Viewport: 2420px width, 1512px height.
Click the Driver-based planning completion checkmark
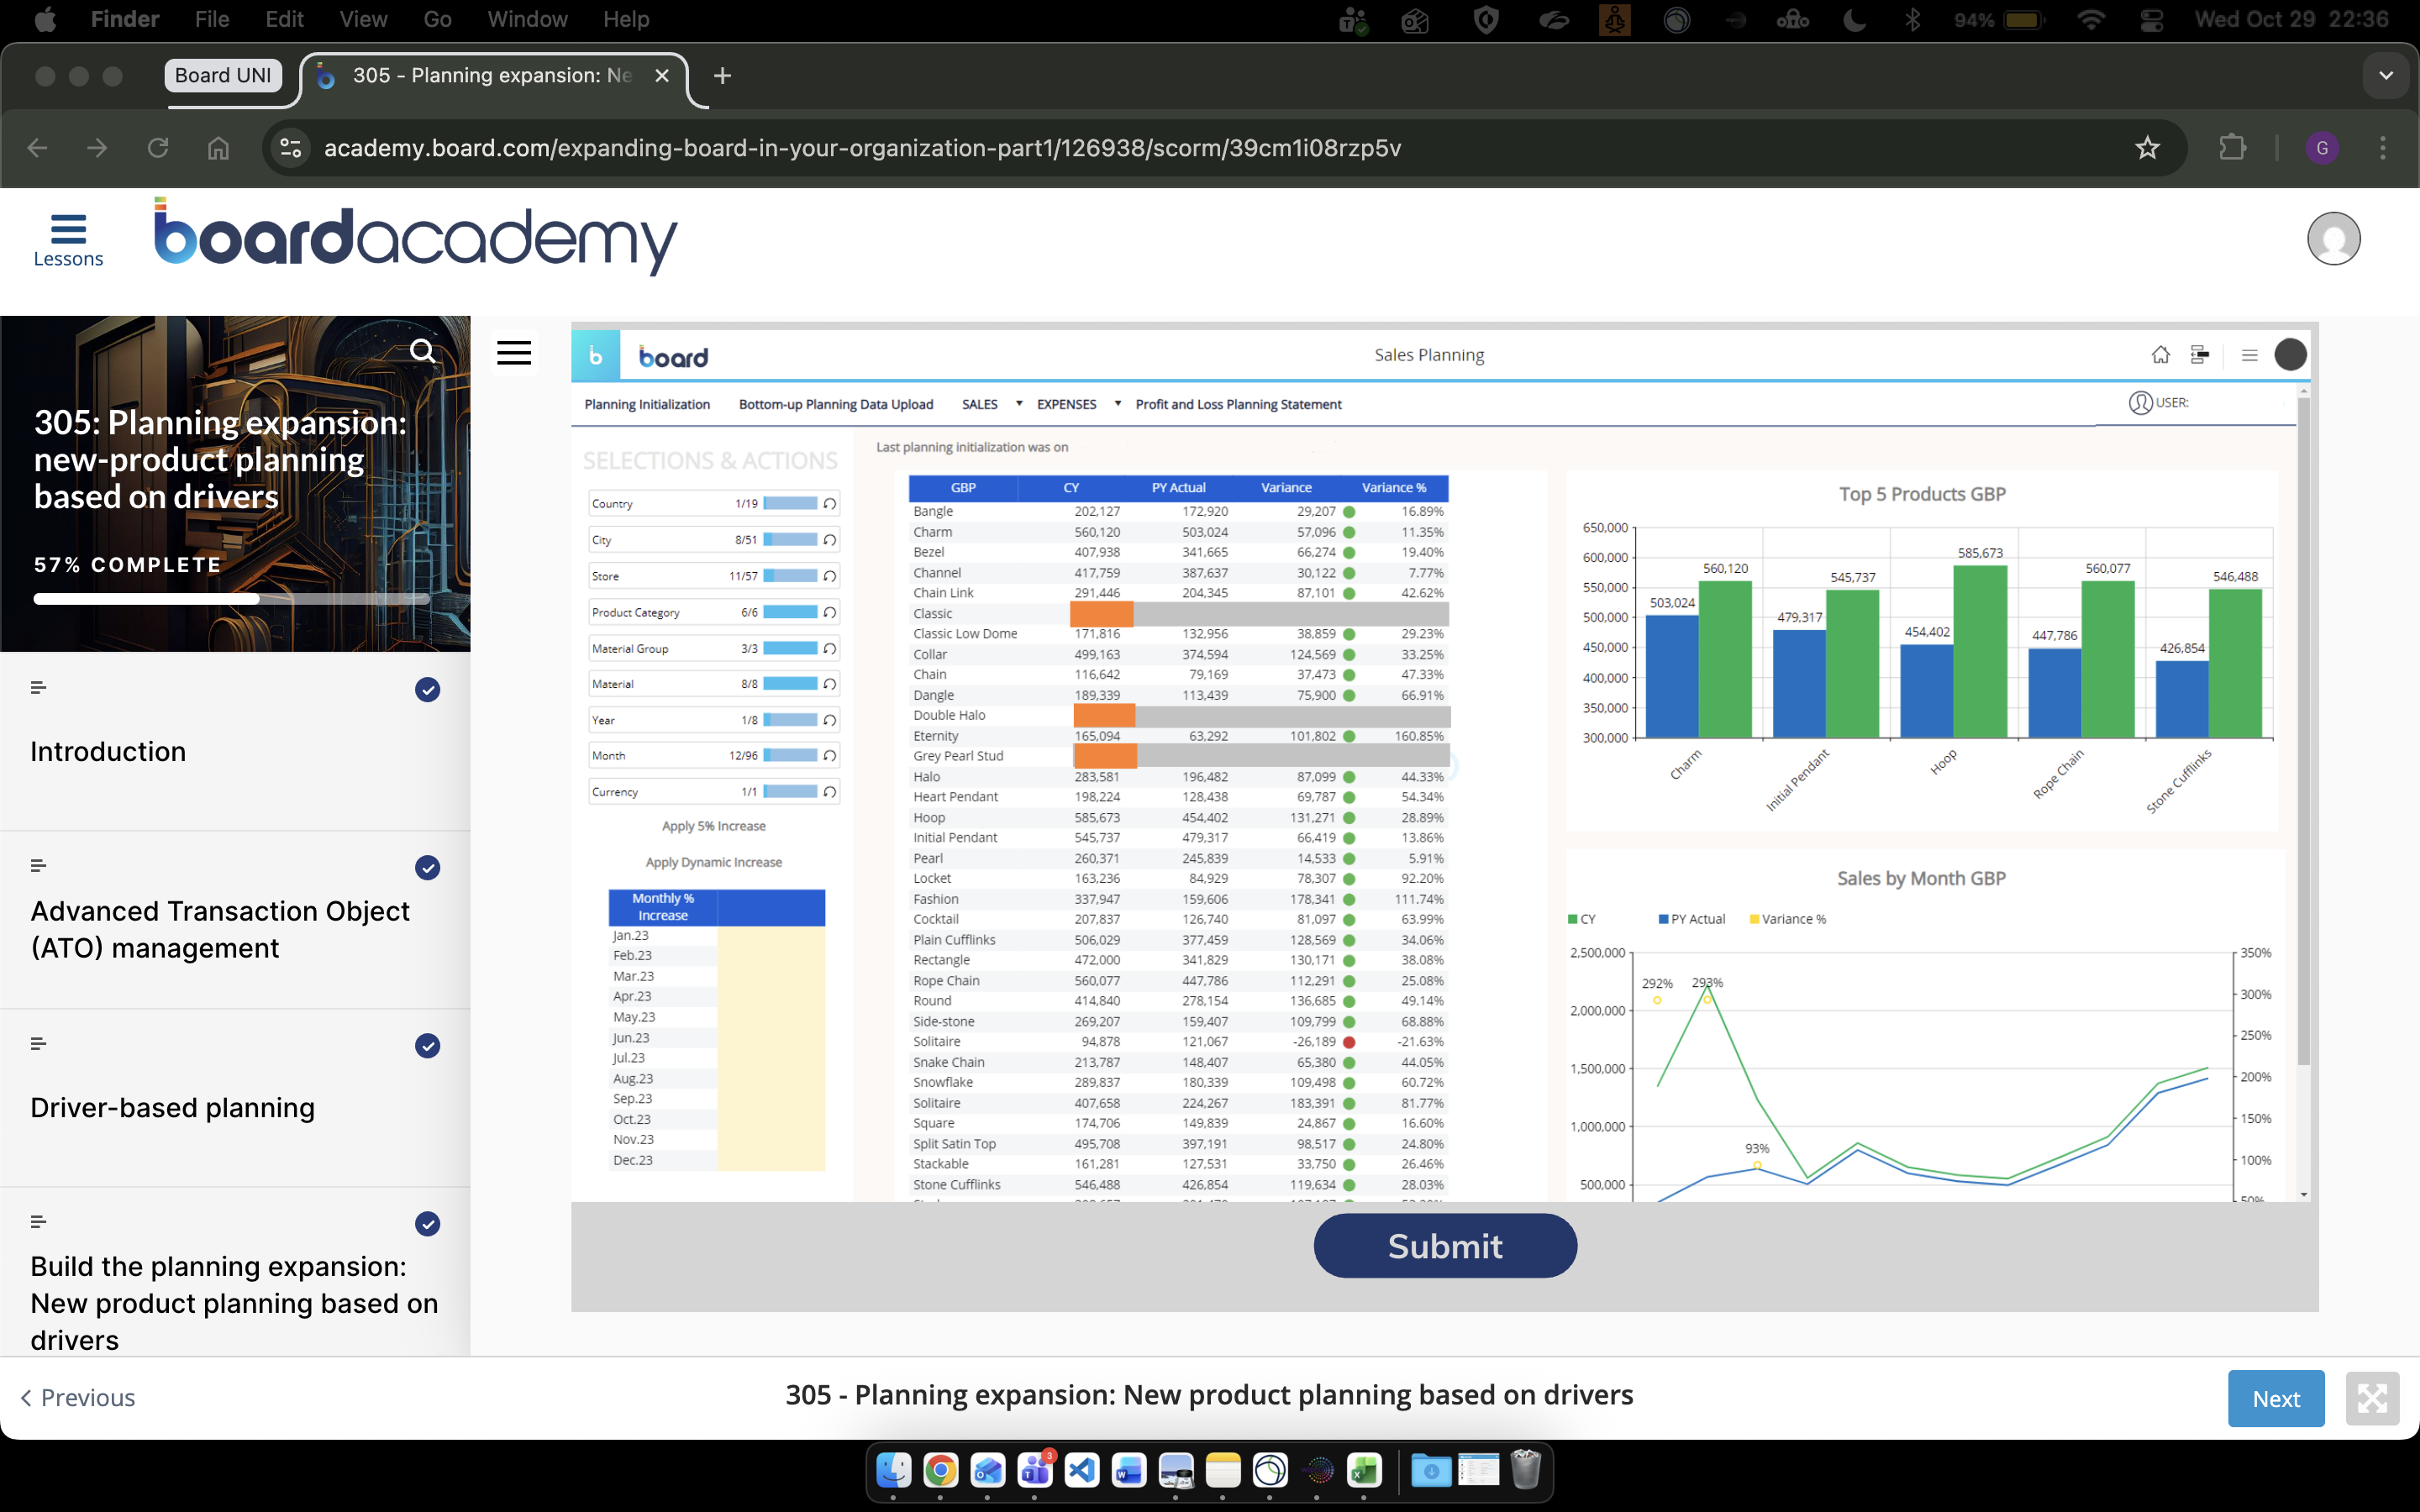coord(427,1046)
